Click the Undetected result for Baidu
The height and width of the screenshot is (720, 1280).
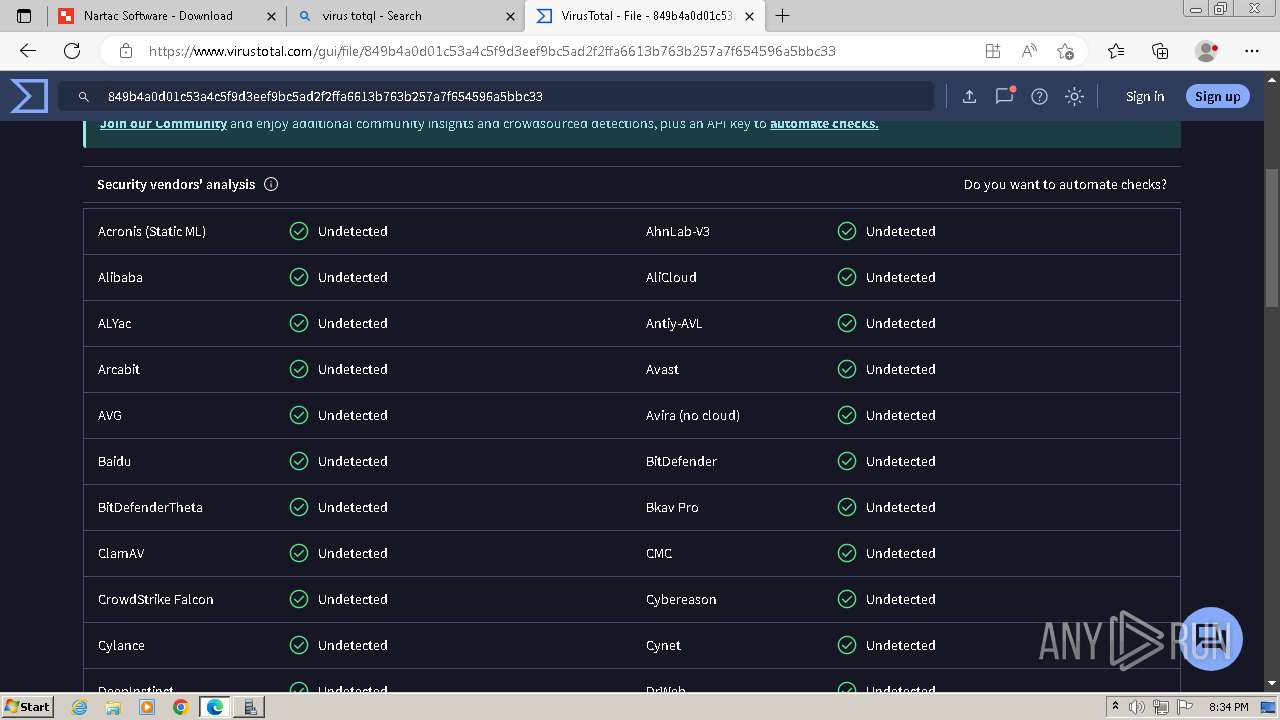click(353, 461)
